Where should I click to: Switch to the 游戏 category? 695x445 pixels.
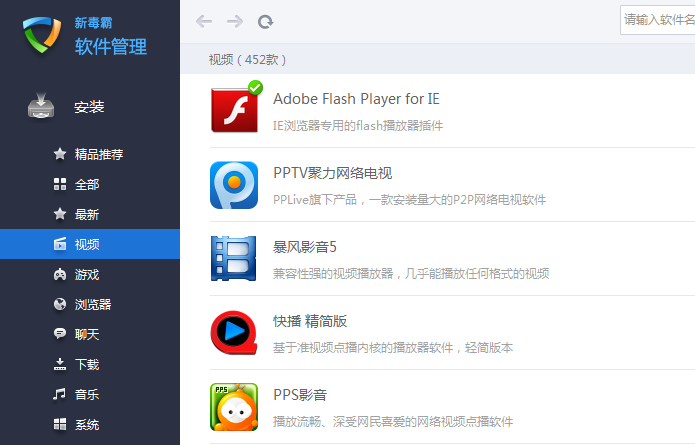tap(86, 274)
